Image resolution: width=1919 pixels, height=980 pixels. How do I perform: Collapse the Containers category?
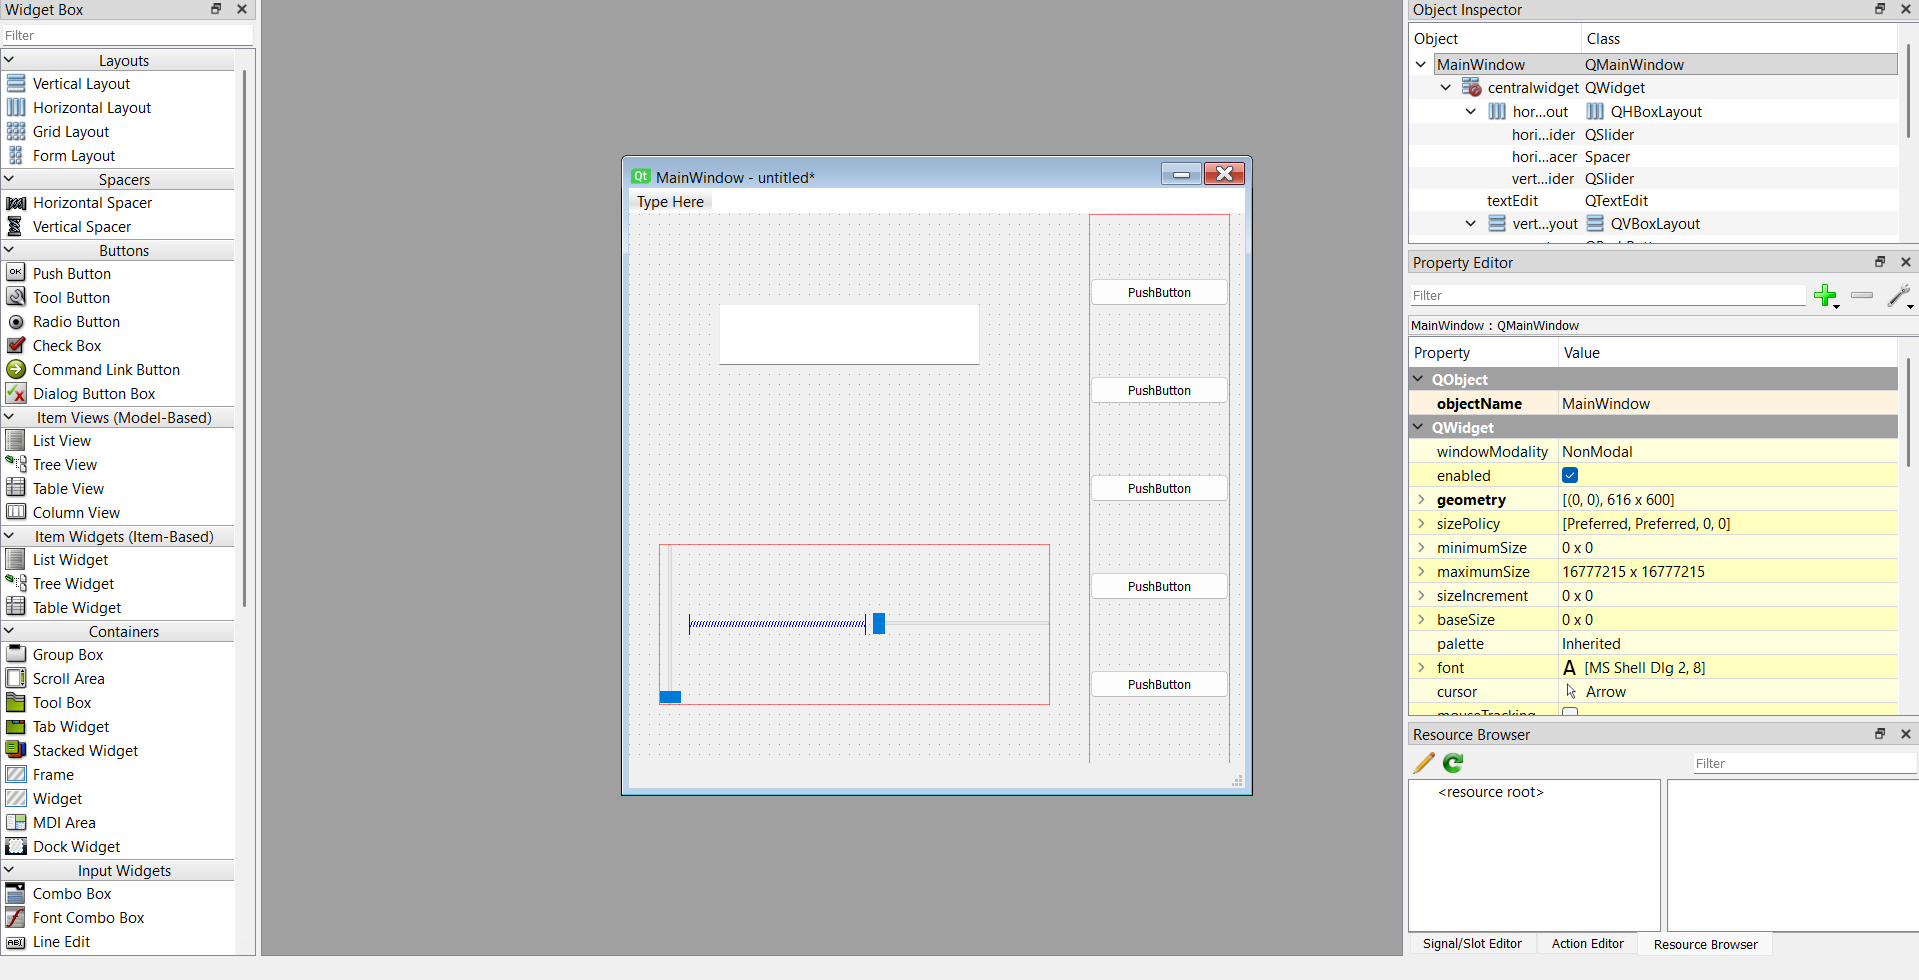coord(9,631)
